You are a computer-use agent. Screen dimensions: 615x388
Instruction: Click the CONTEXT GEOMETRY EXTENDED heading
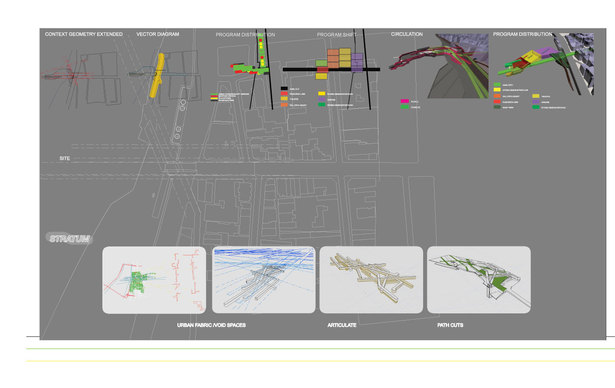(84, 34)
